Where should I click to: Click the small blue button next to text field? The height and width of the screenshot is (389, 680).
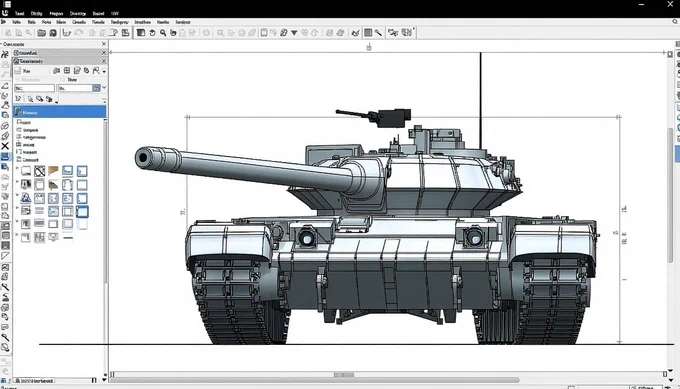(x=96, y=88)
